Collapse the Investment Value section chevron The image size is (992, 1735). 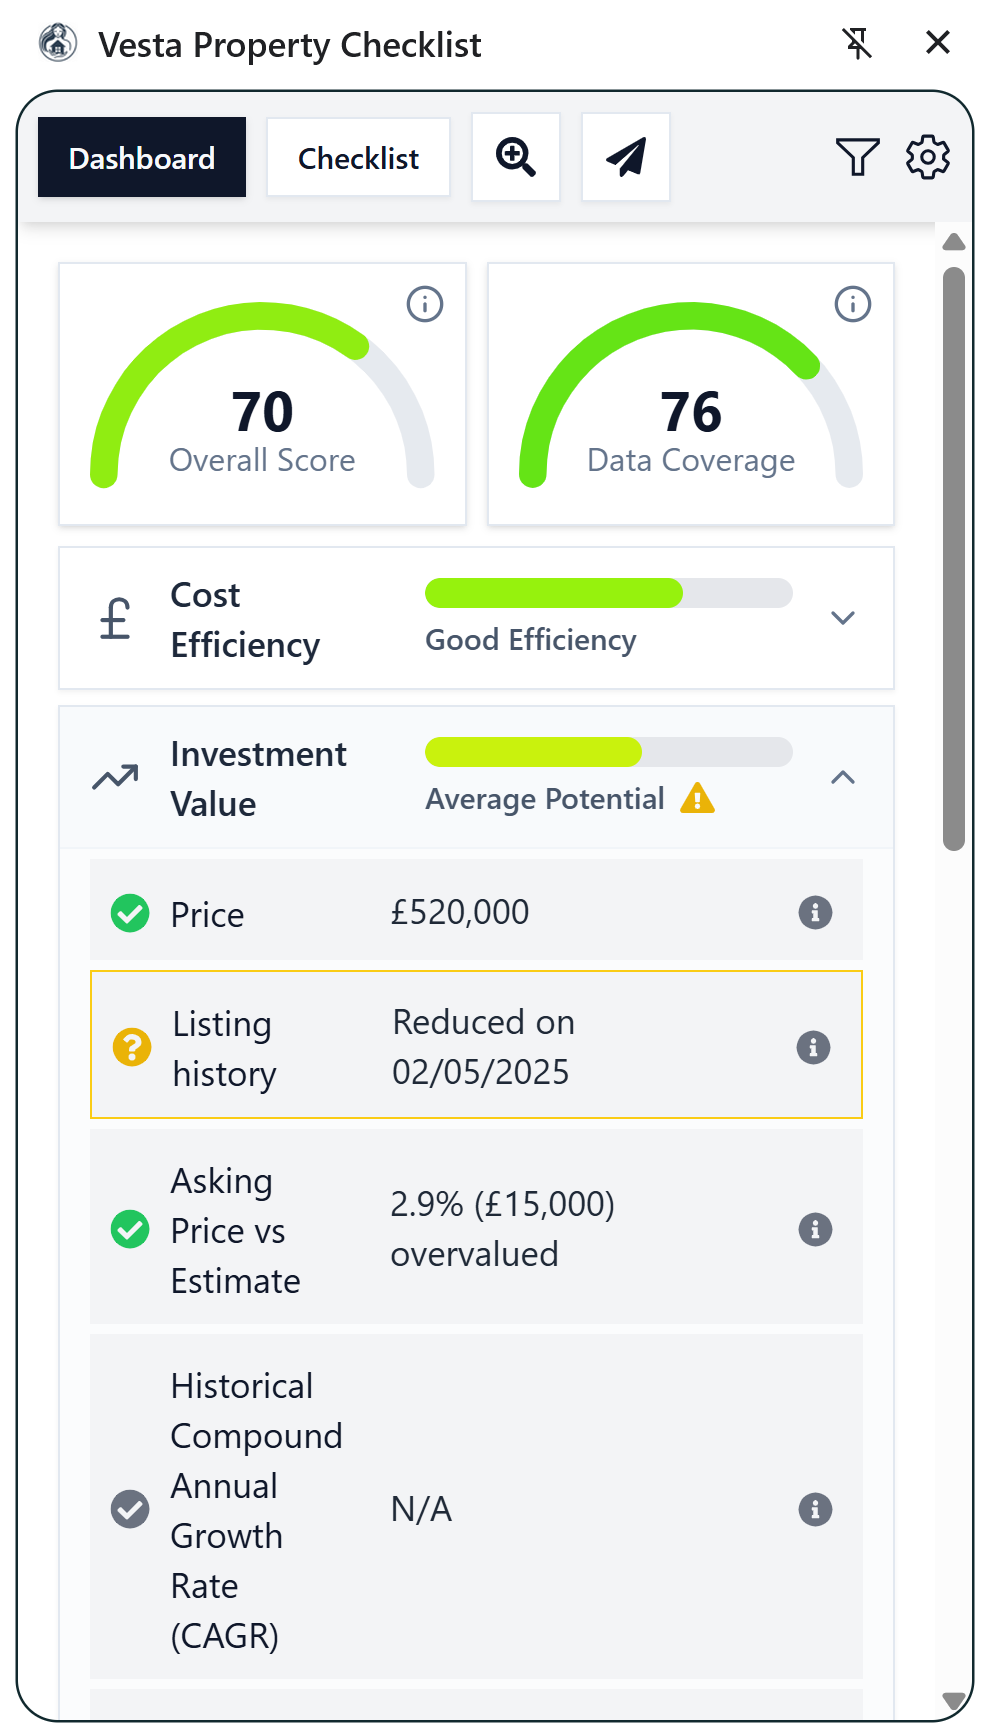[x=843, y=777]
